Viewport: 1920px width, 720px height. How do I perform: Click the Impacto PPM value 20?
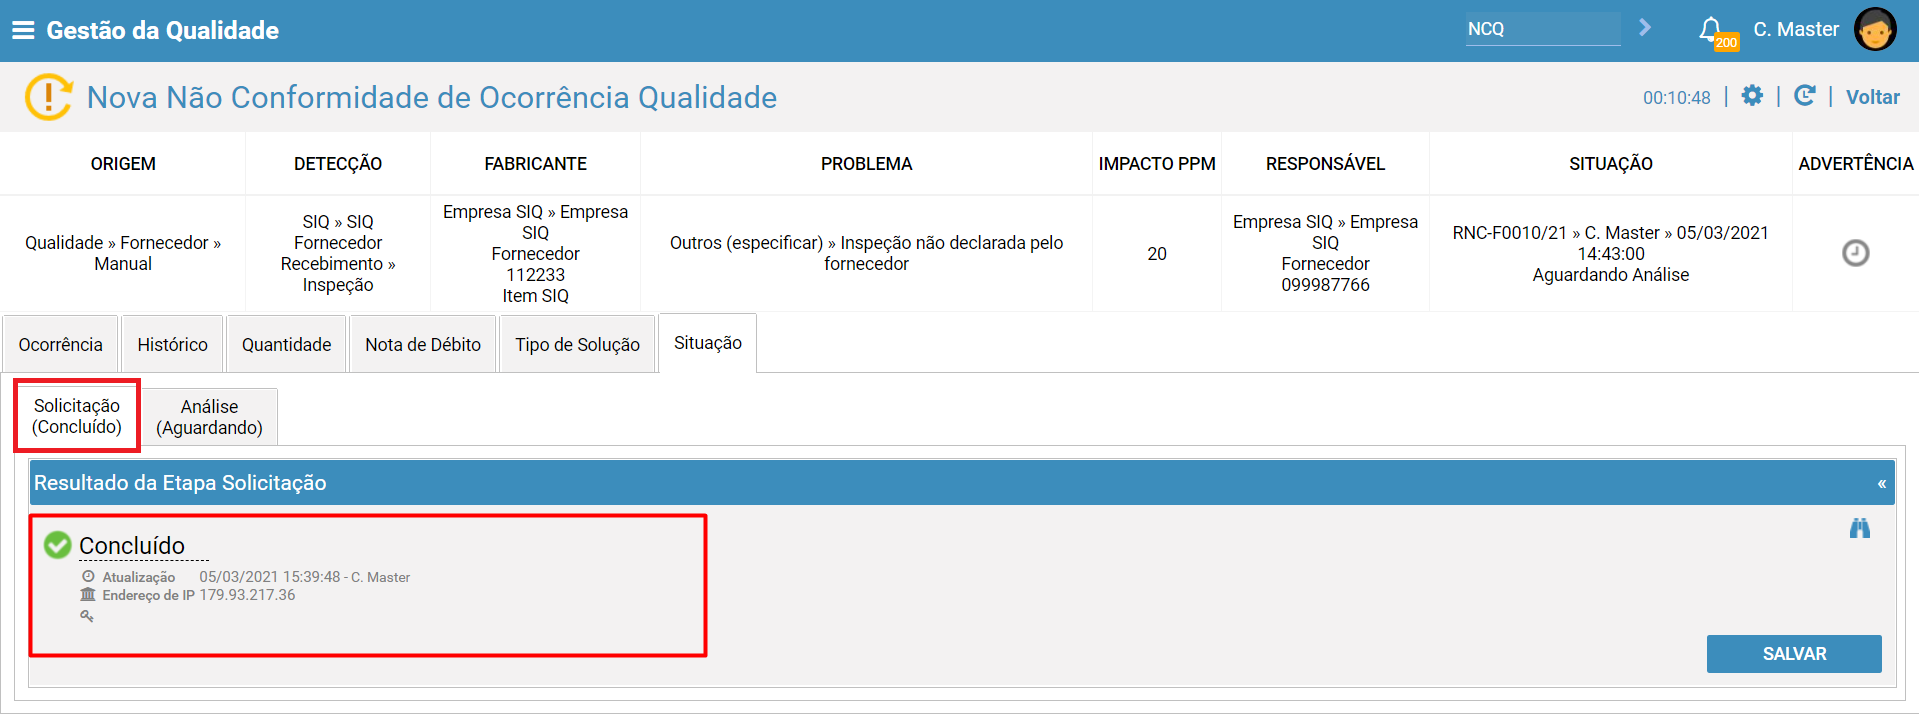(1157, 254)
